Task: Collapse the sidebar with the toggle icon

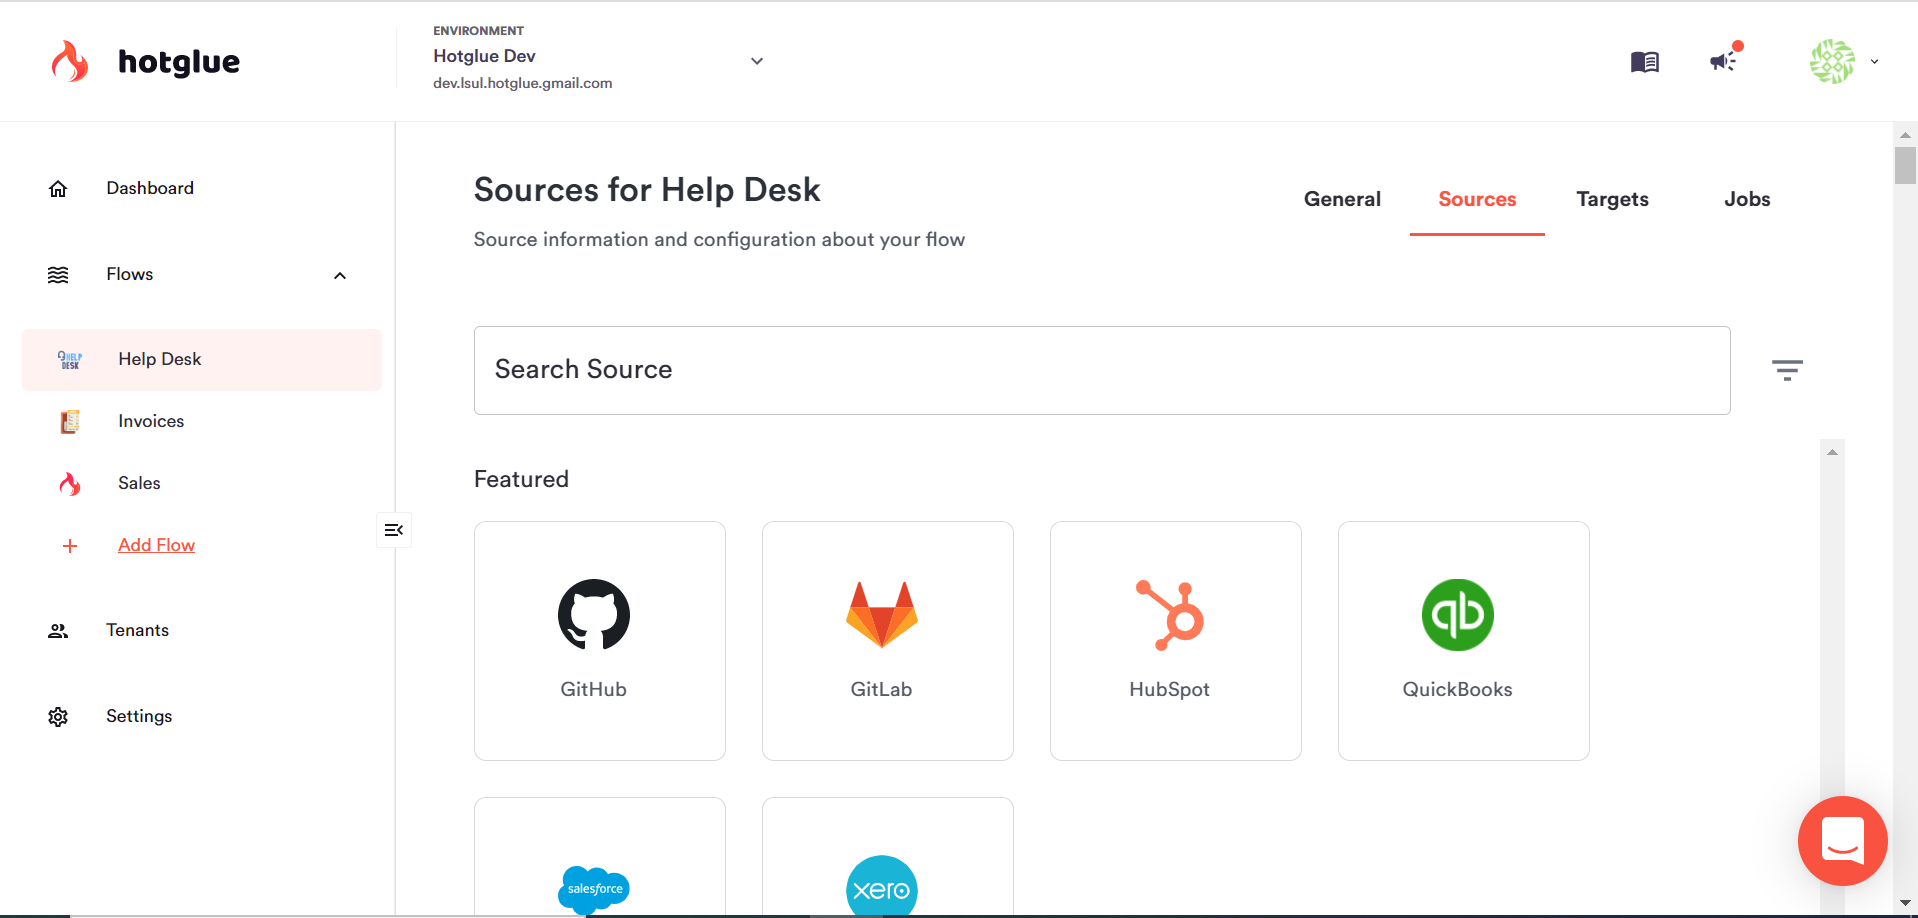Action: [394, 530]
